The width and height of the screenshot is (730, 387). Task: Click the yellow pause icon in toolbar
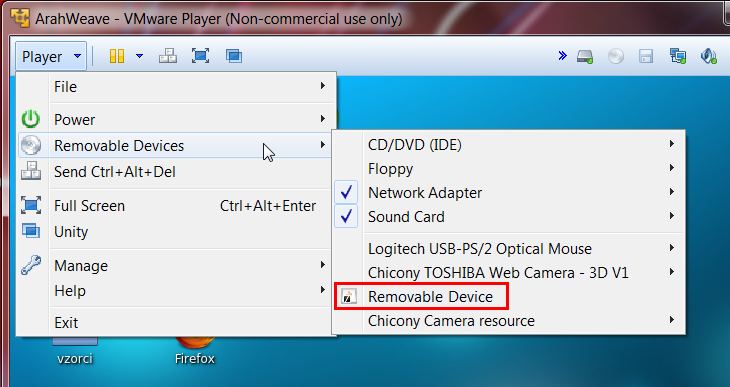pyautogui.click(x=117, y=56)
